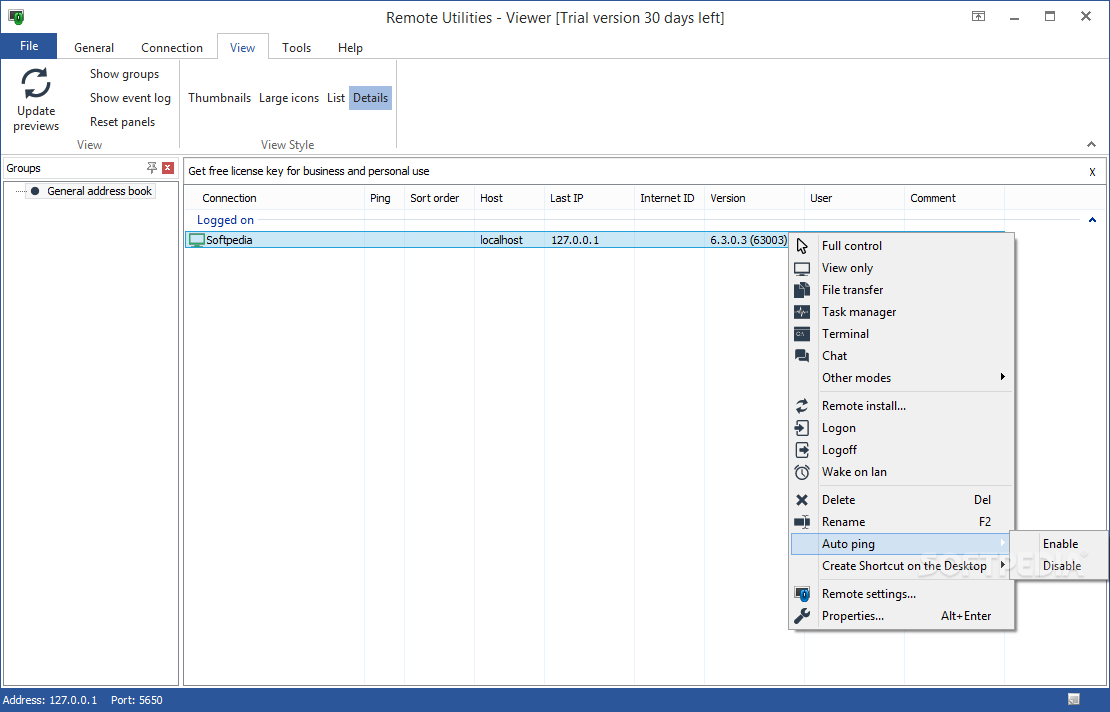Screen dimensions: 1110x712
Task: Select Full control from context menu
Action: 900,246
